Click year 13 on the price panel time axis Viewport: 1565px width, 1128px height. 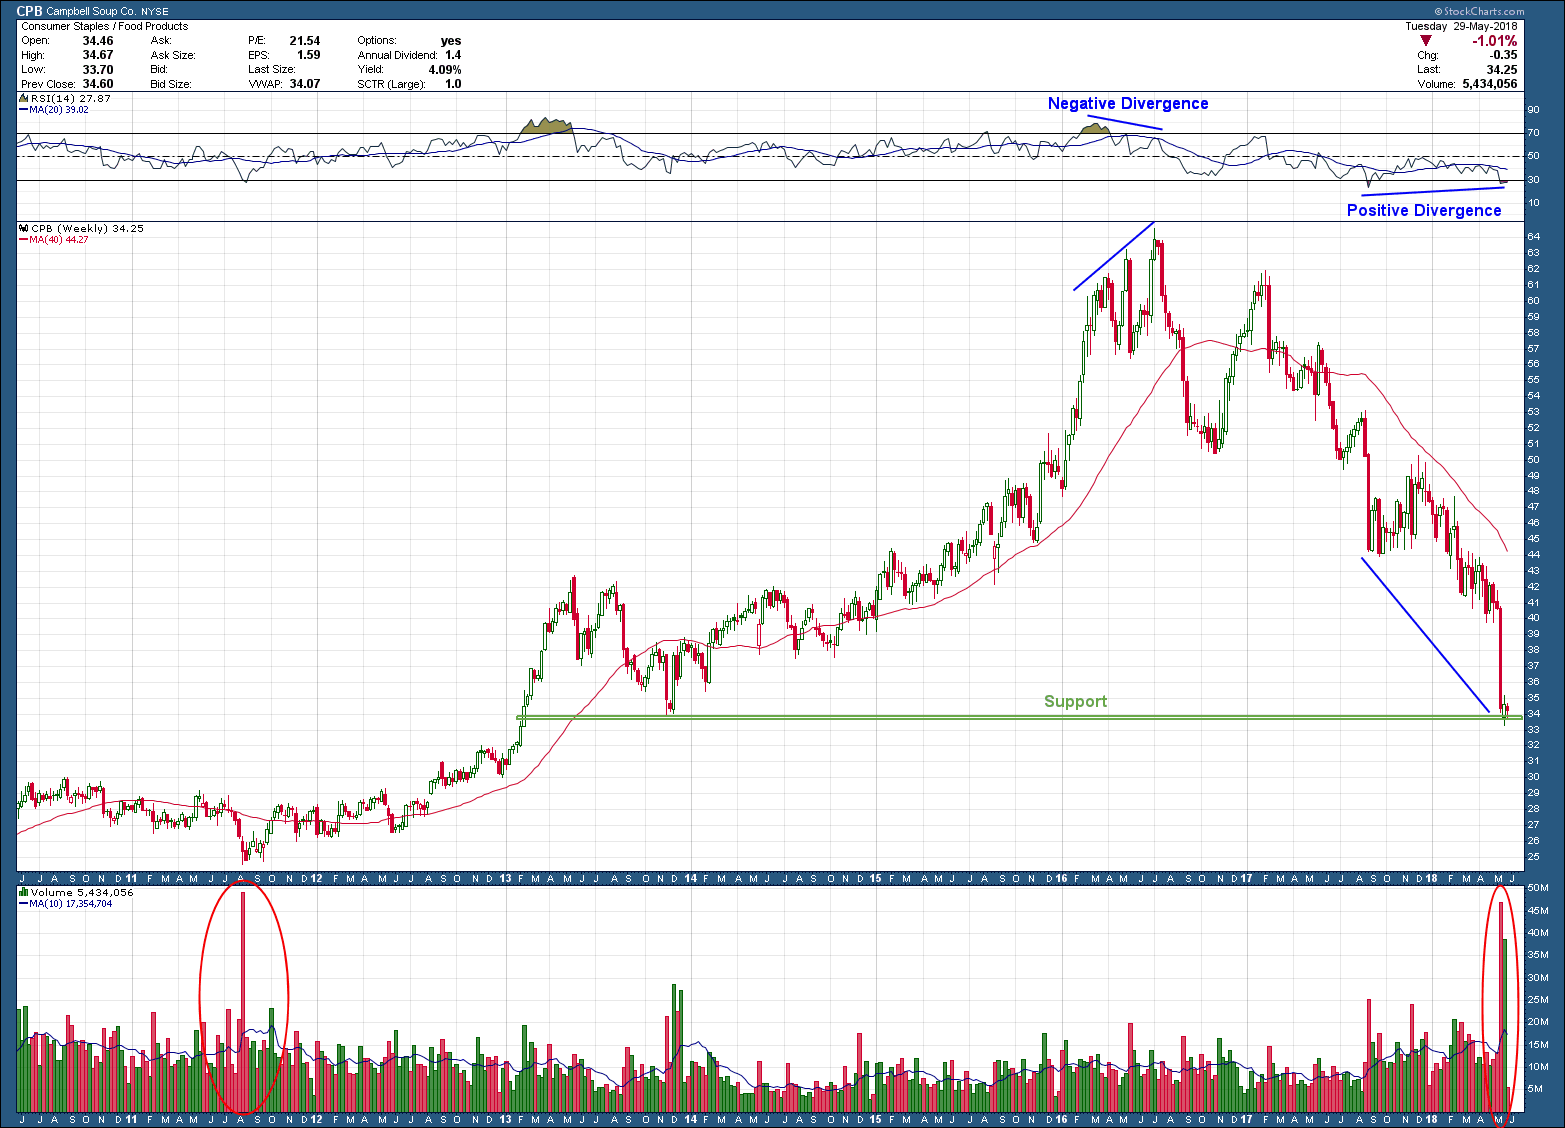[x=505, y=879]
